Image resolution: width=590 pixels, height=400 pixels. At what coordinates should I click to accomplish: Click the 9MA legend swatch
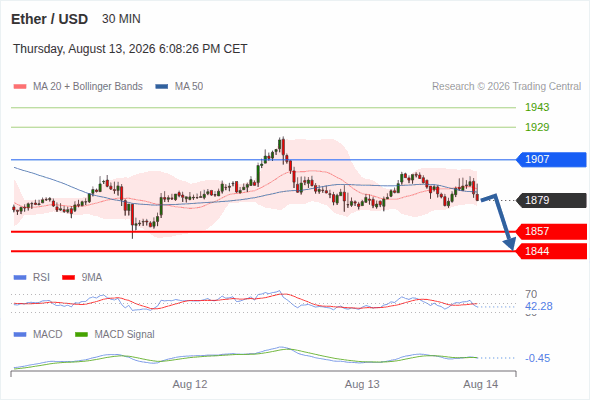point(68,278)
